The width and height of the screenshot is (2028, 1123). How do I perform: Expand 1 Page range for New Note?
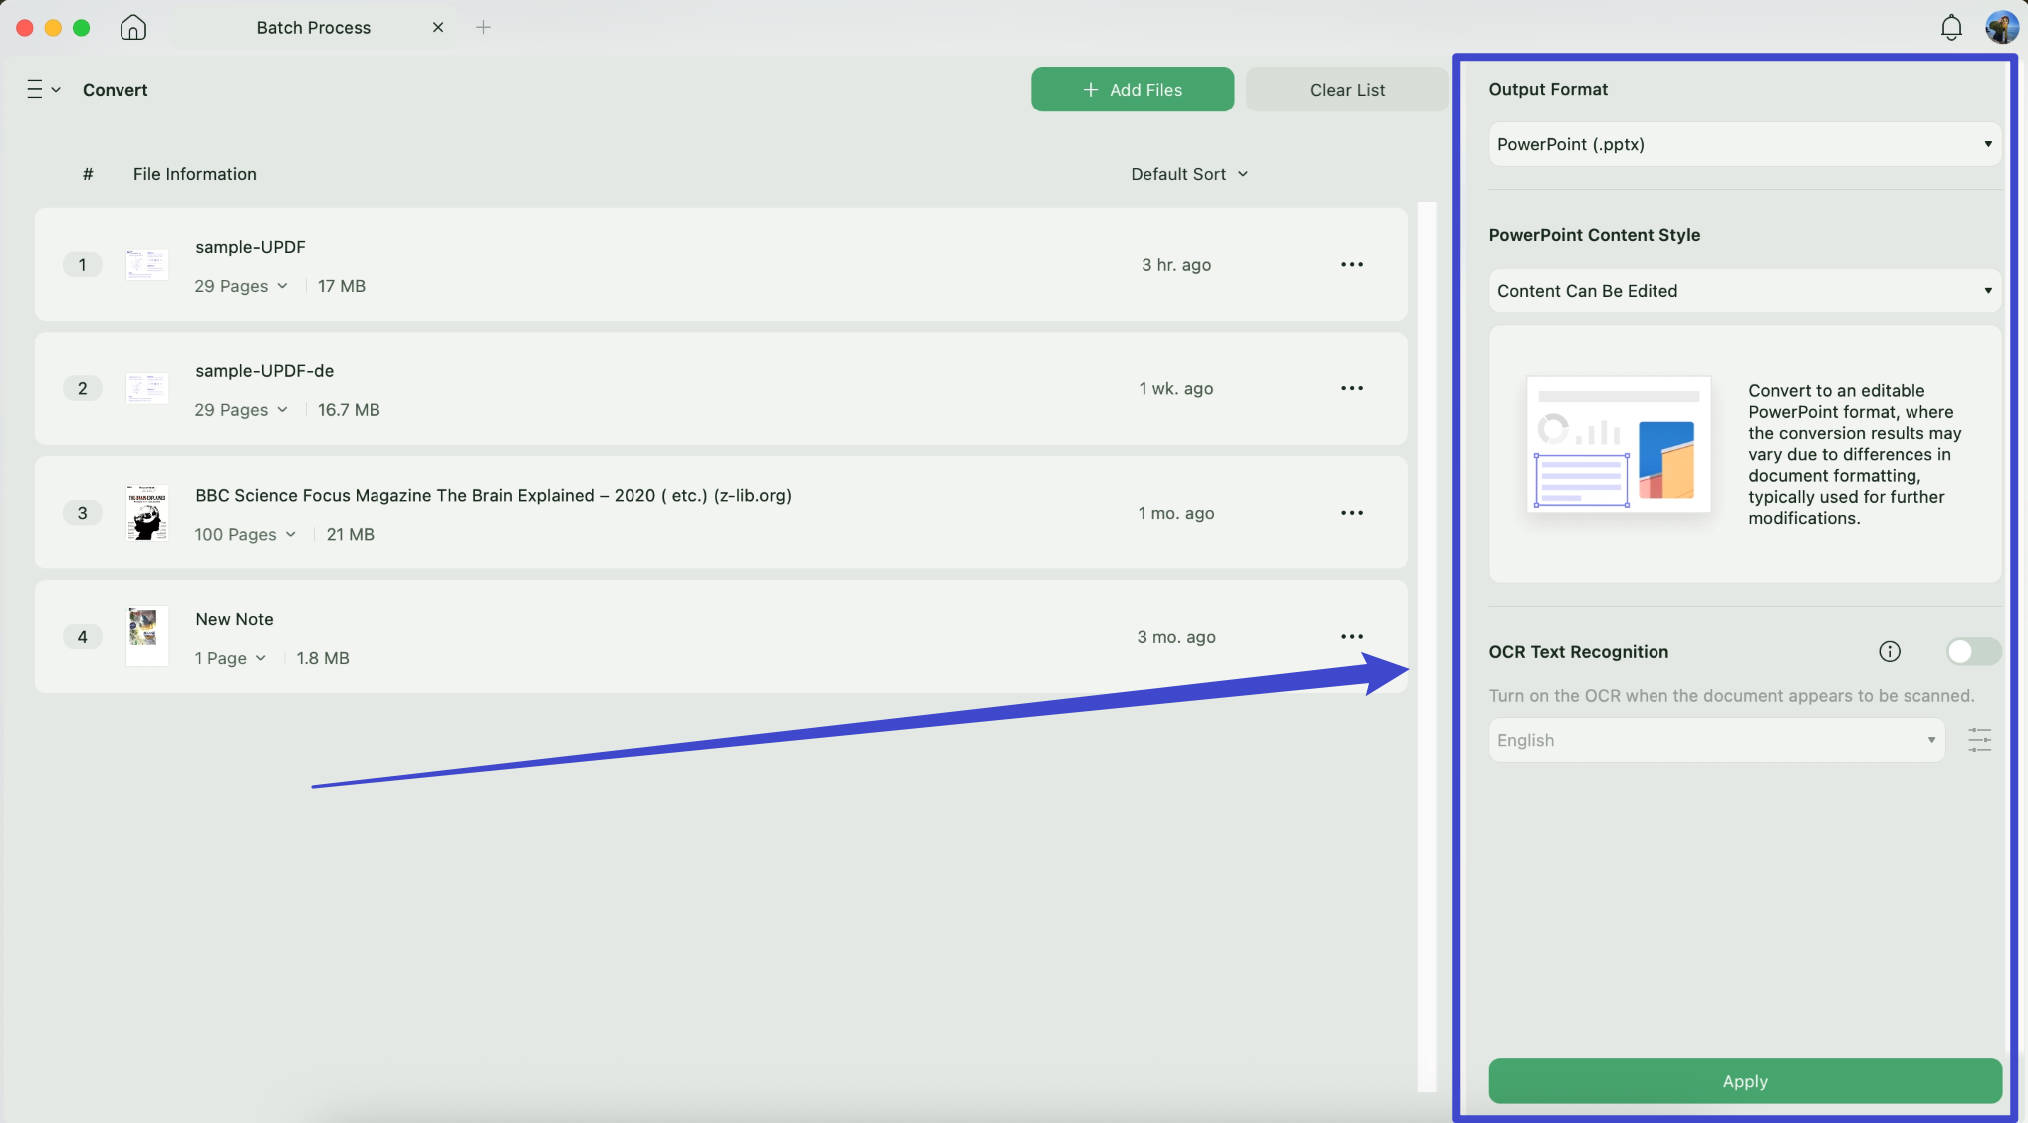pos(230,658)
